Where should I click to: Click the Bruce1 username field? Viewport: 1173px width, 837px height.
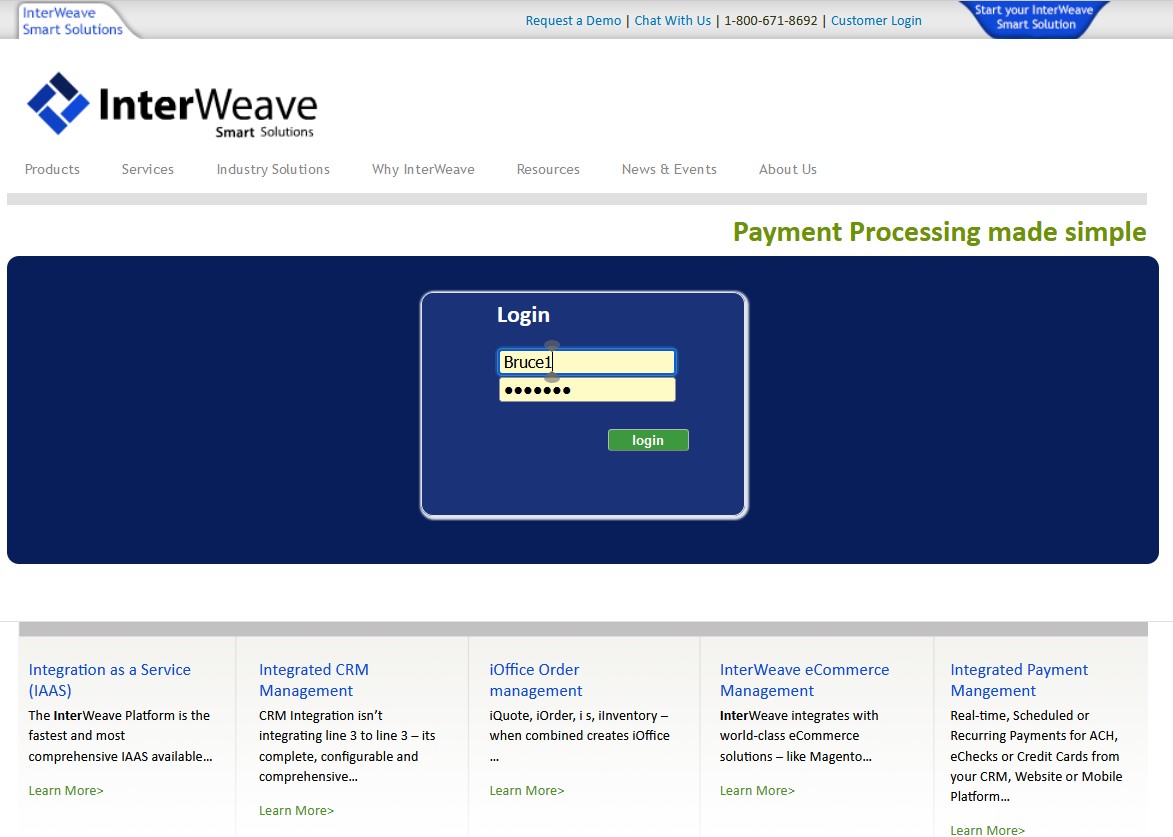tap(586, 361)
